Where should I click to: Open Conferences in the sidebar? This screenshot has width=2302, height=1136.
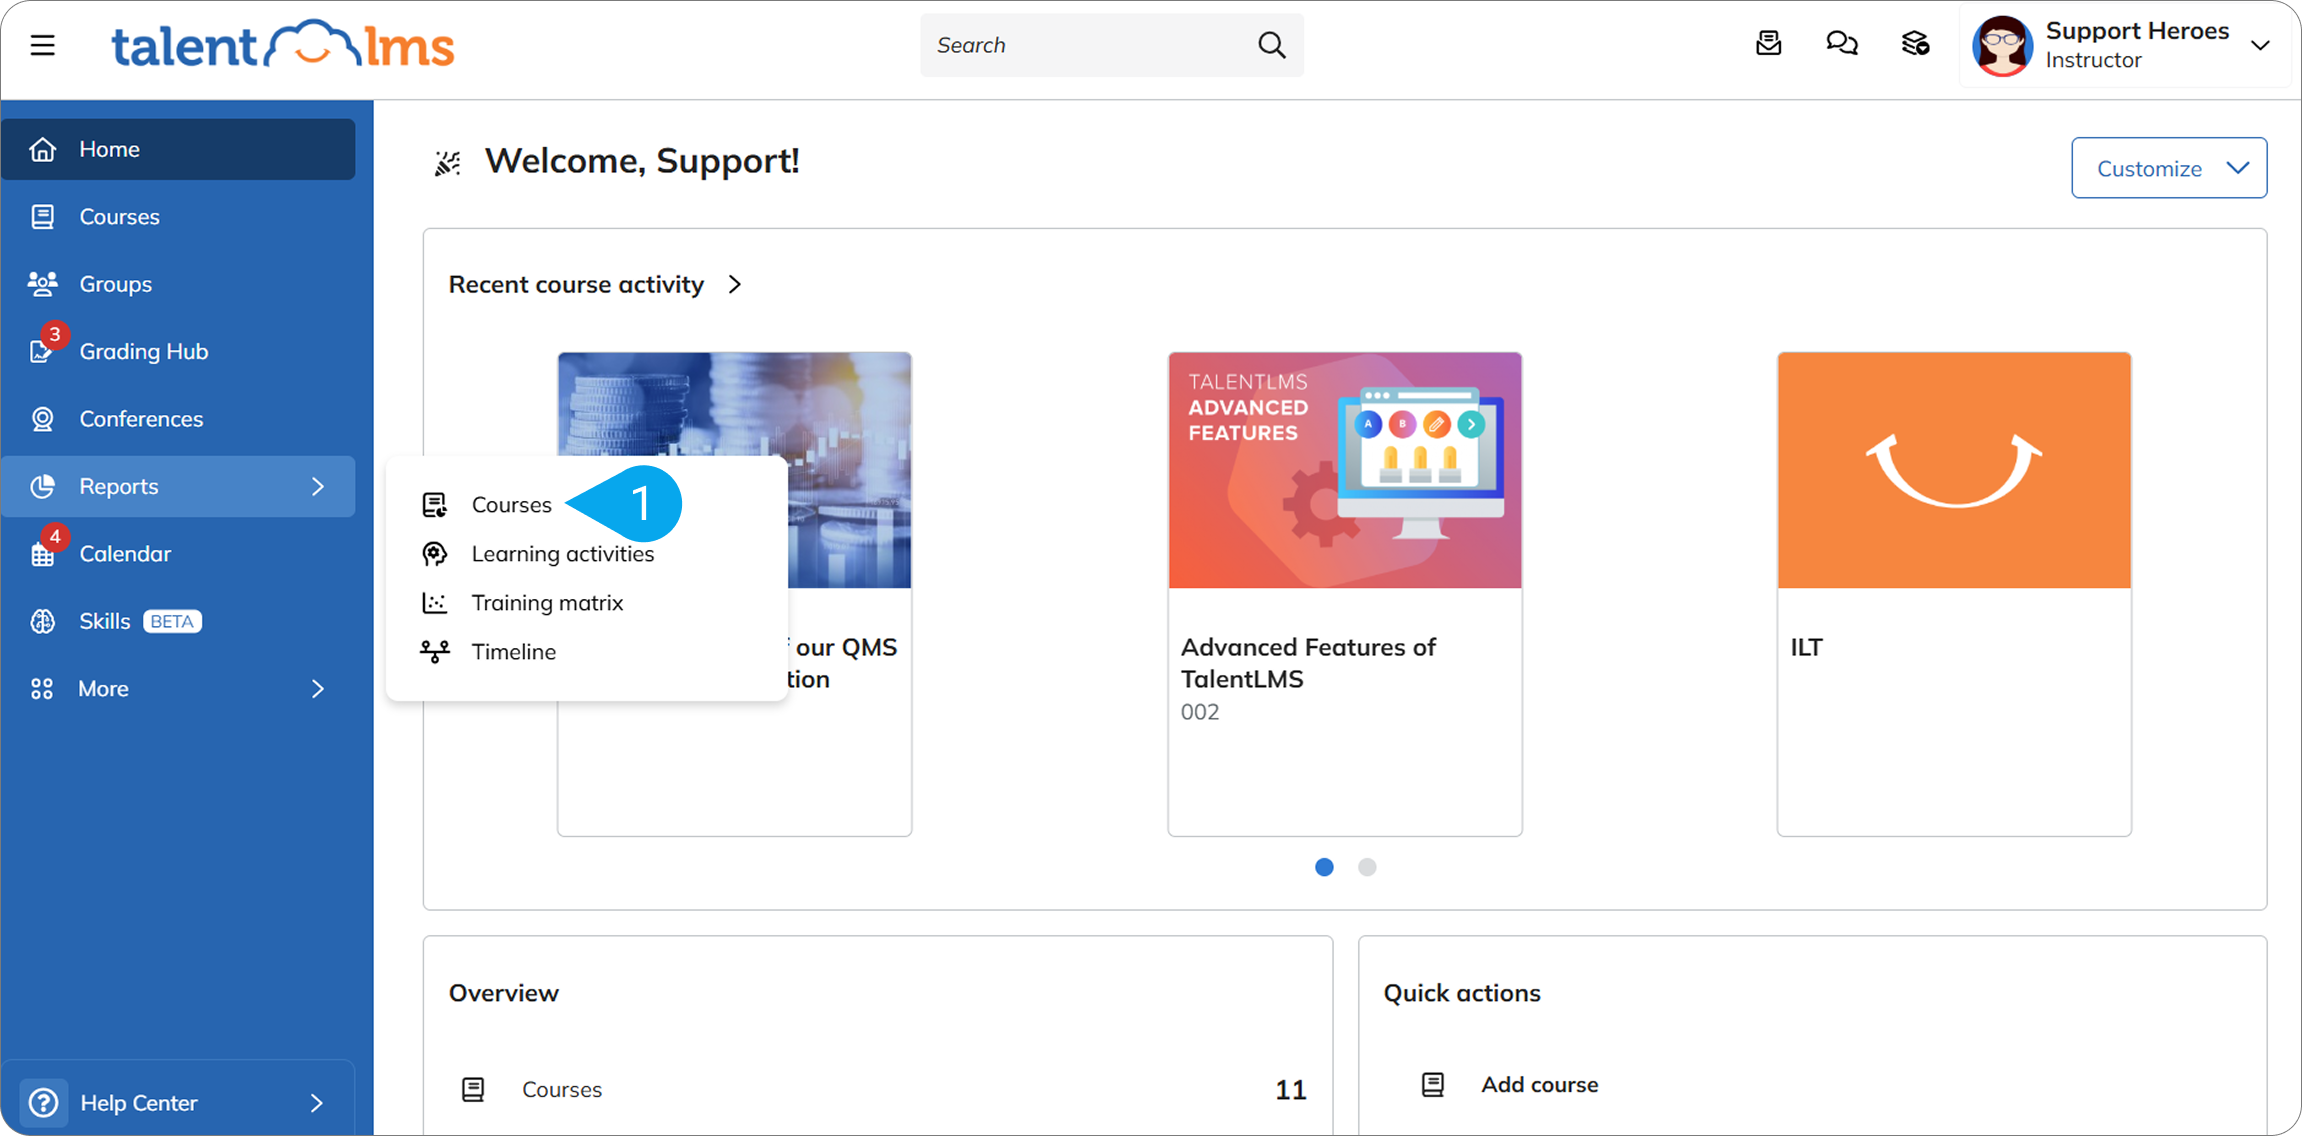point(178,419)
